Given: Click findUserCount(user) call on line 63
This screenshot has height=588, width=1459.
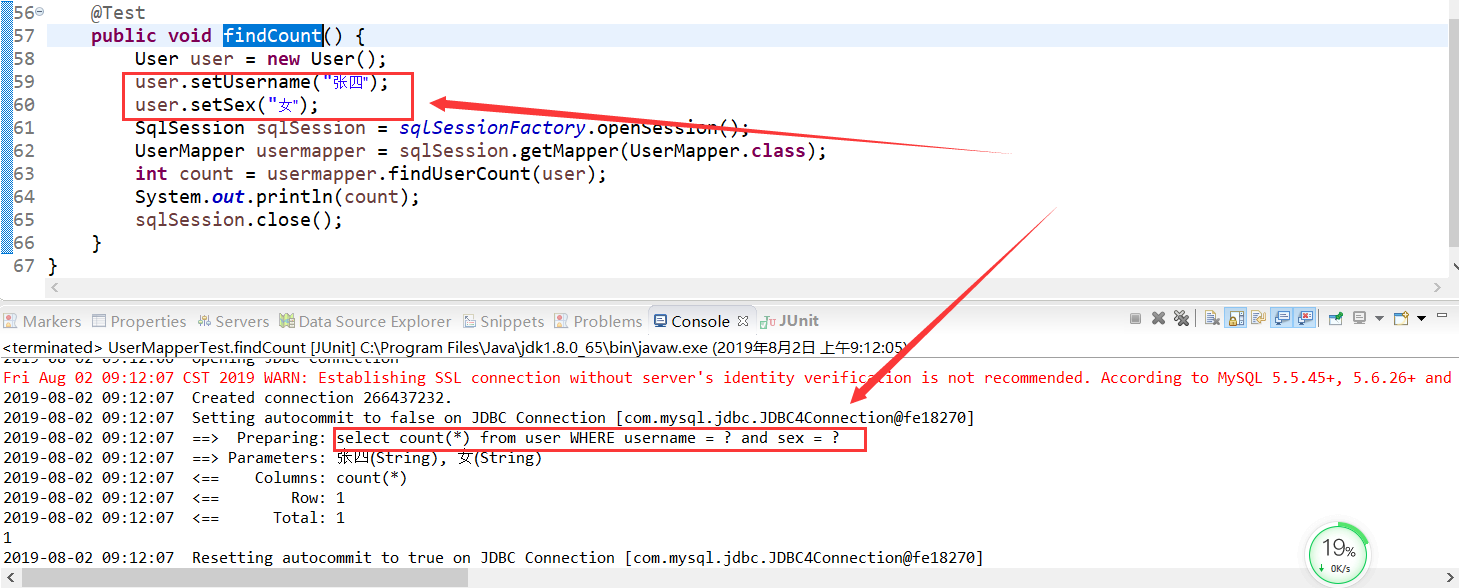Looking at the screenshot, I should point(491,174).
